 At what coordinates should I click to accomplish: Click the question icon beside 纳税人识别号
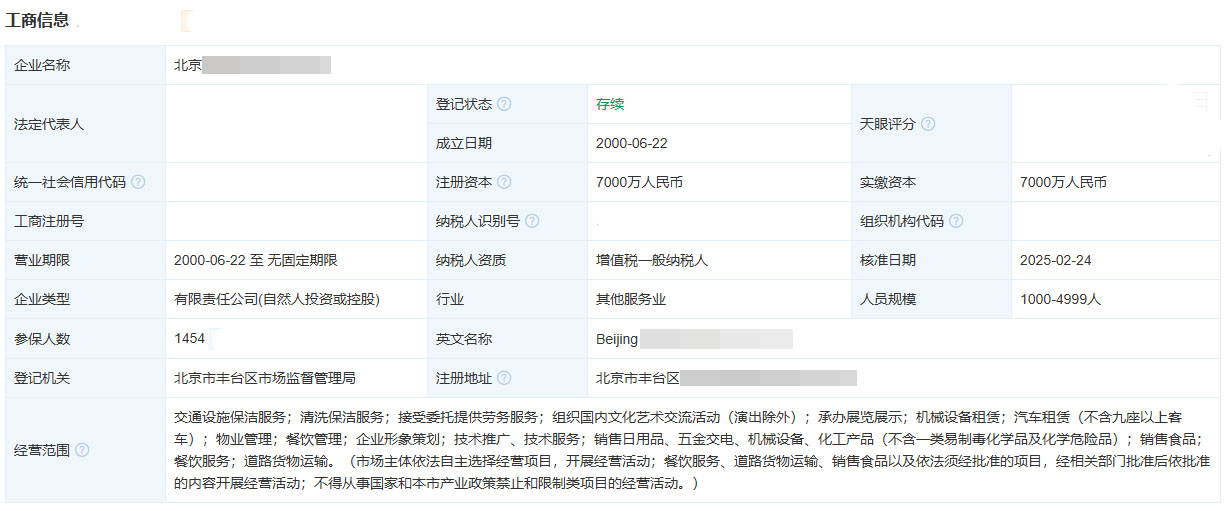click(x=532, y=221)
